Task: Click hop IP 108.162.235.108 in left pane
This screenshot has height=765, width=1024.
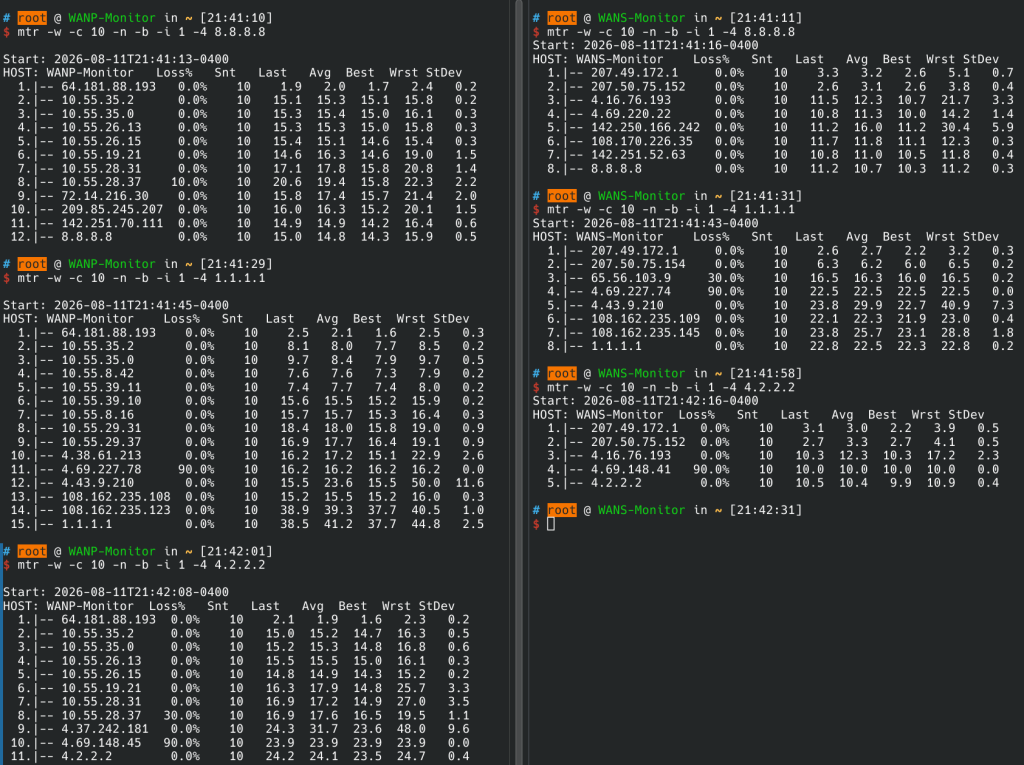Action: [116, 496]
